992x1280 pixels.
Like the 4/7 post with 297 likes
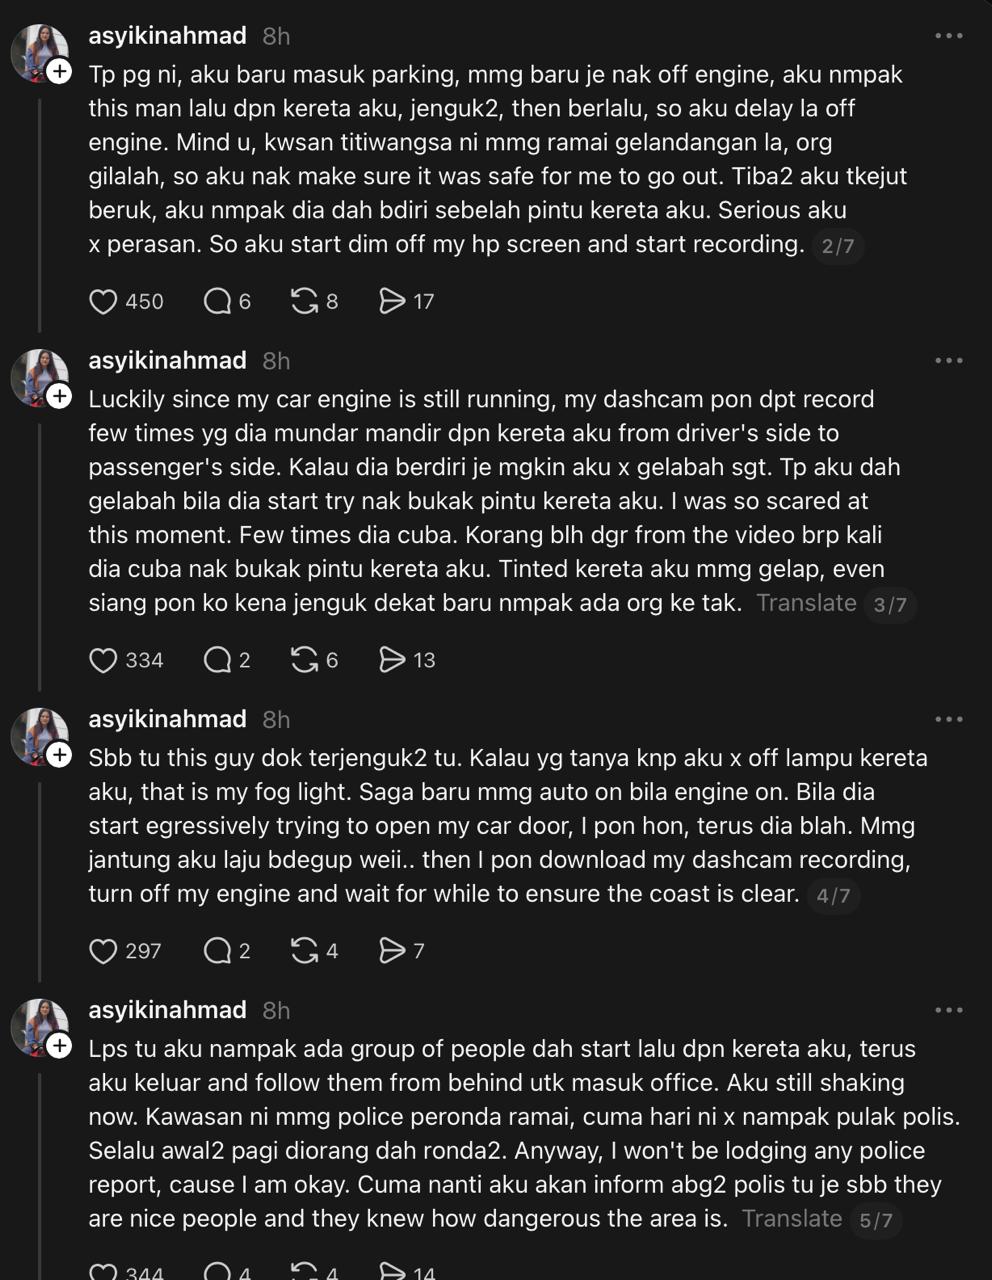(x=104, y=951)
